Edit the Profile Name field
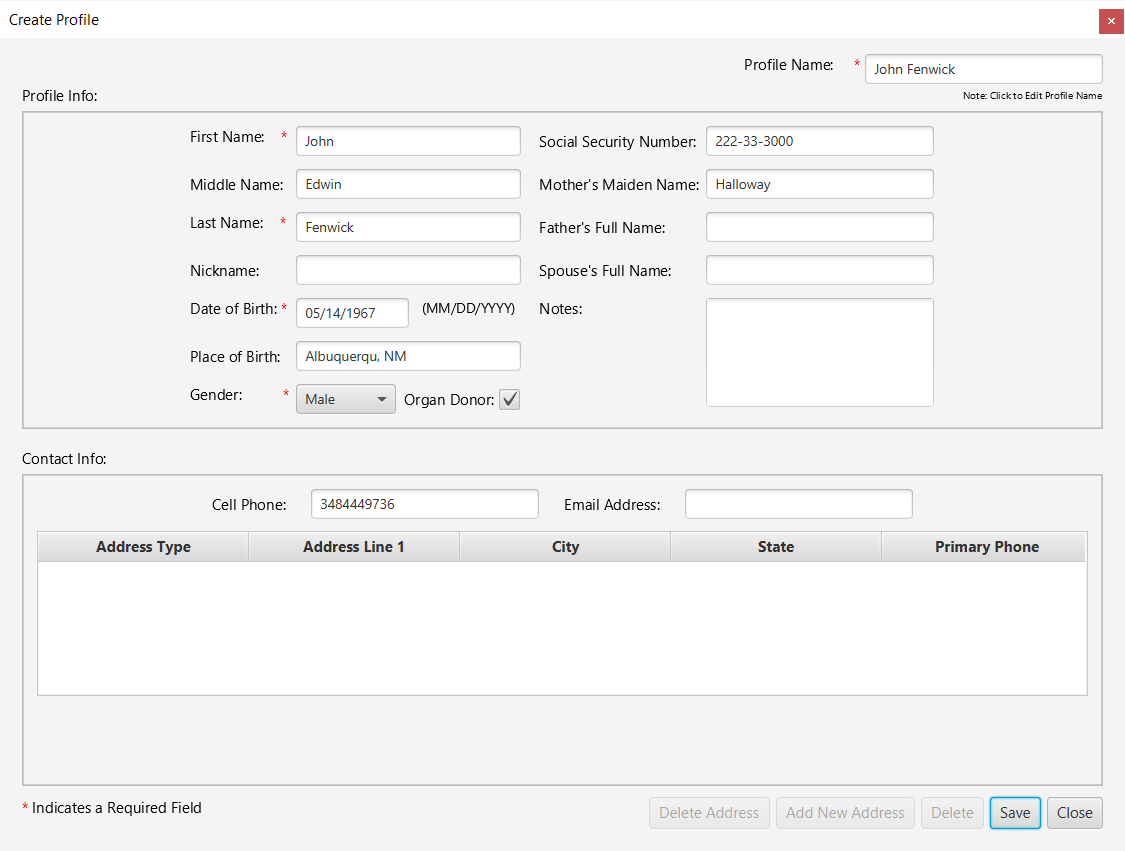The height and width of the screenshot is (851, 1125). click(982, 68)
